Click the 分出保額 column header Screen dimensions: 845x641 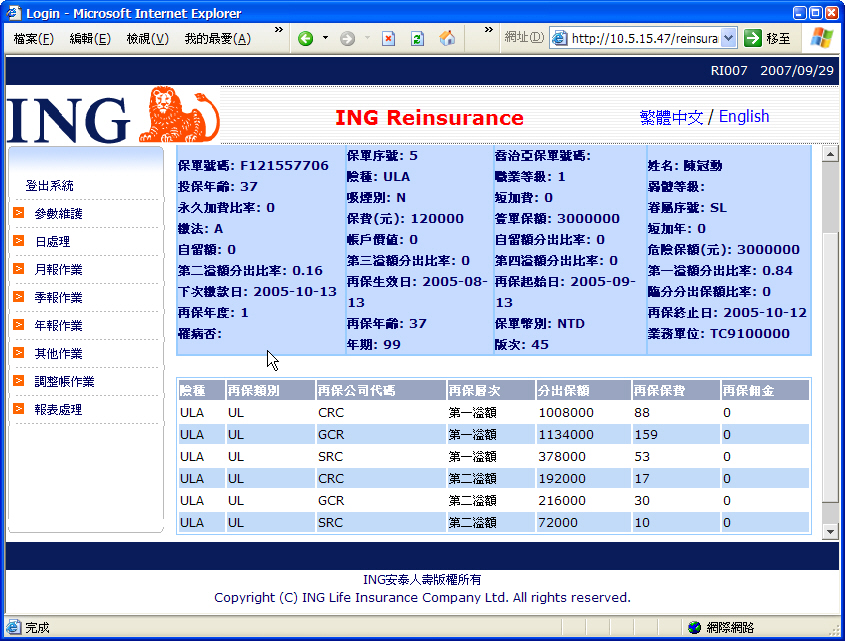(x=583, y=390)
